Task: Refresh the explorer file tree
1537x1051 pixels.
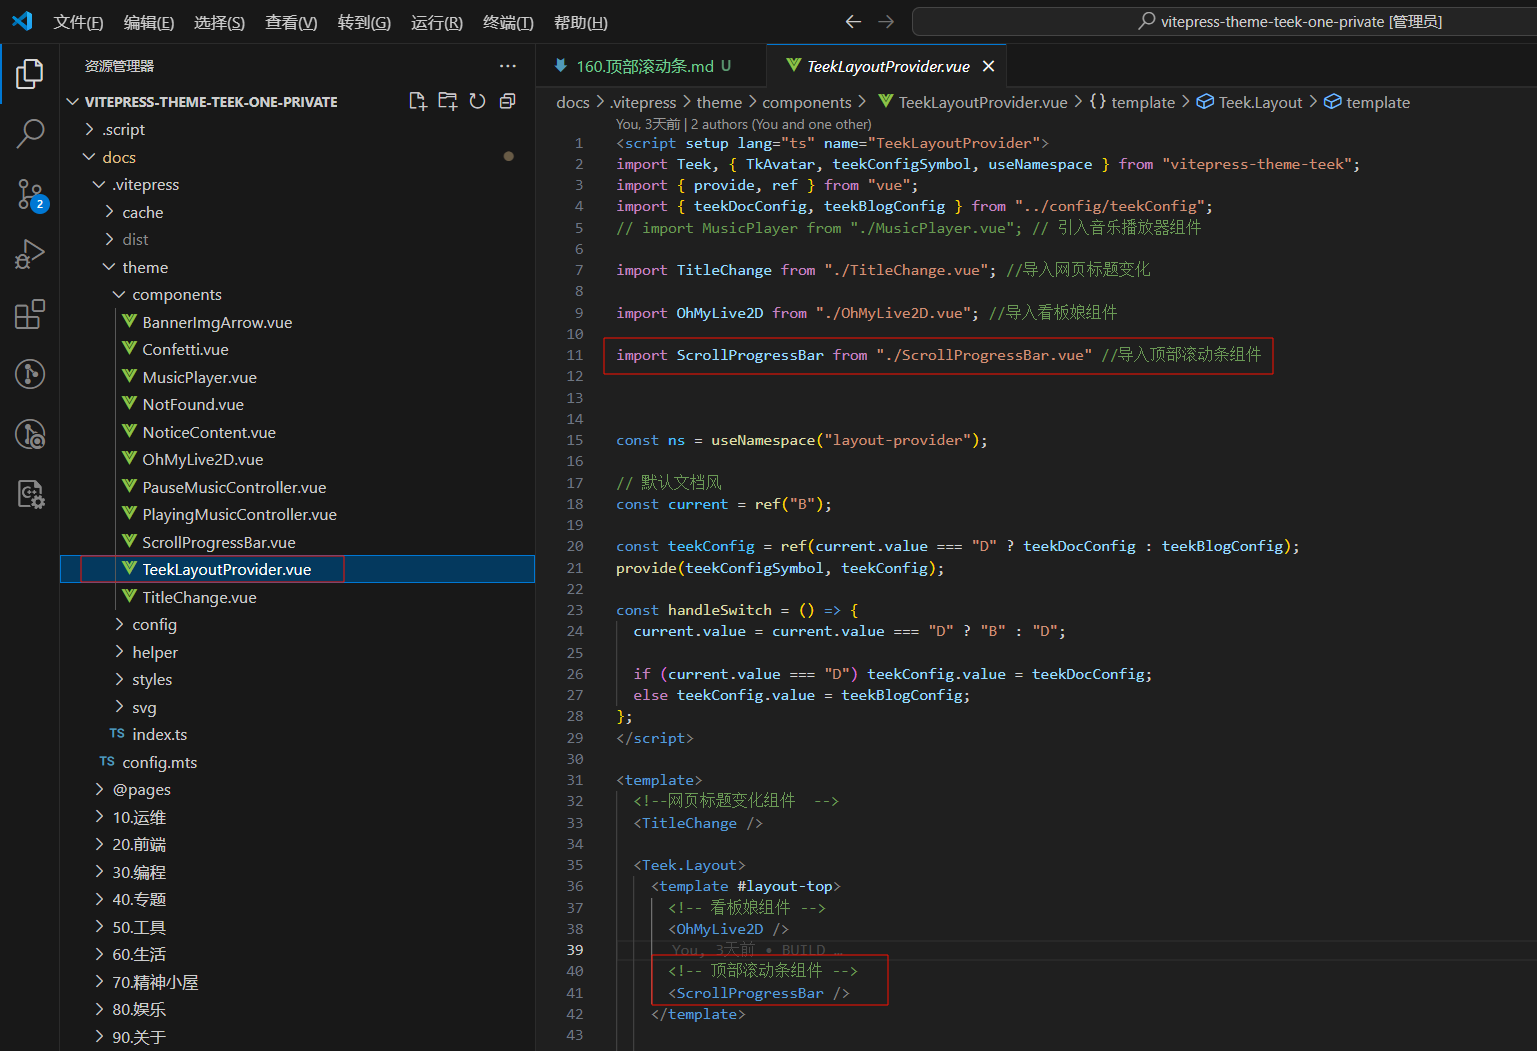Action: 478,101
